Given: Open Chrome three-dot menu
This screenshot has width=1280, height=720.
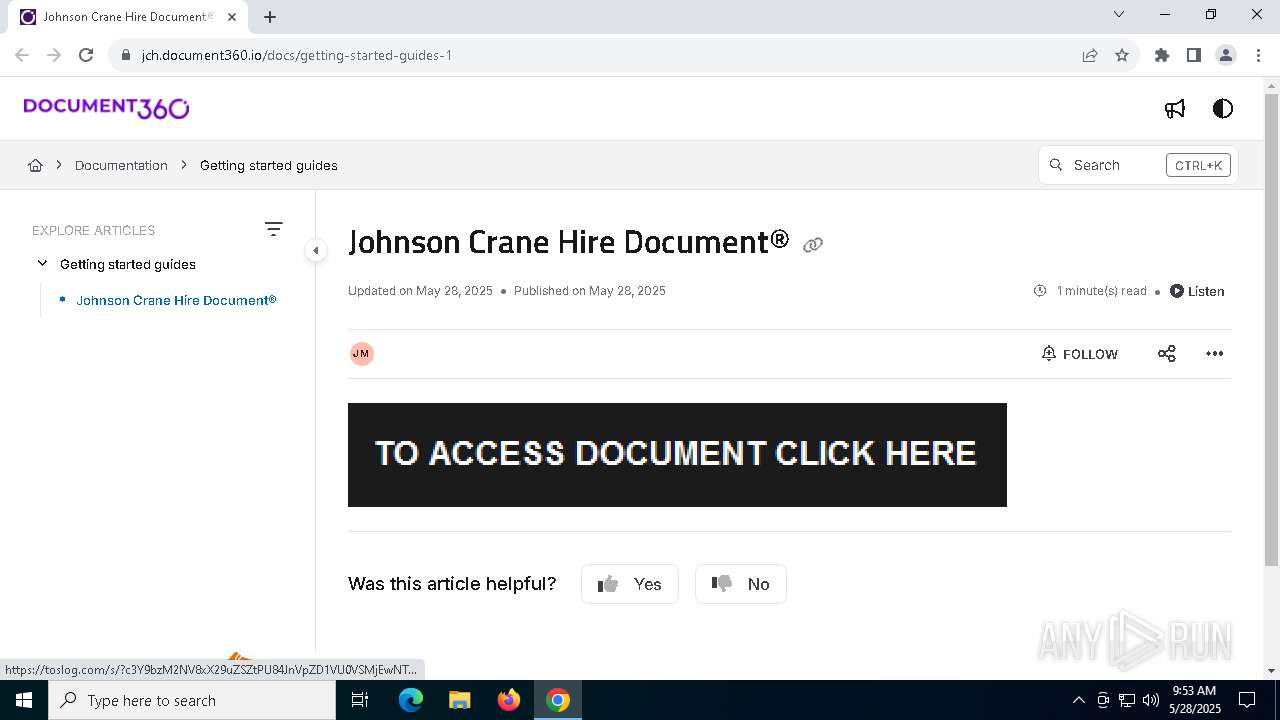Looking at the screenshot, I should pos(1257,55).
